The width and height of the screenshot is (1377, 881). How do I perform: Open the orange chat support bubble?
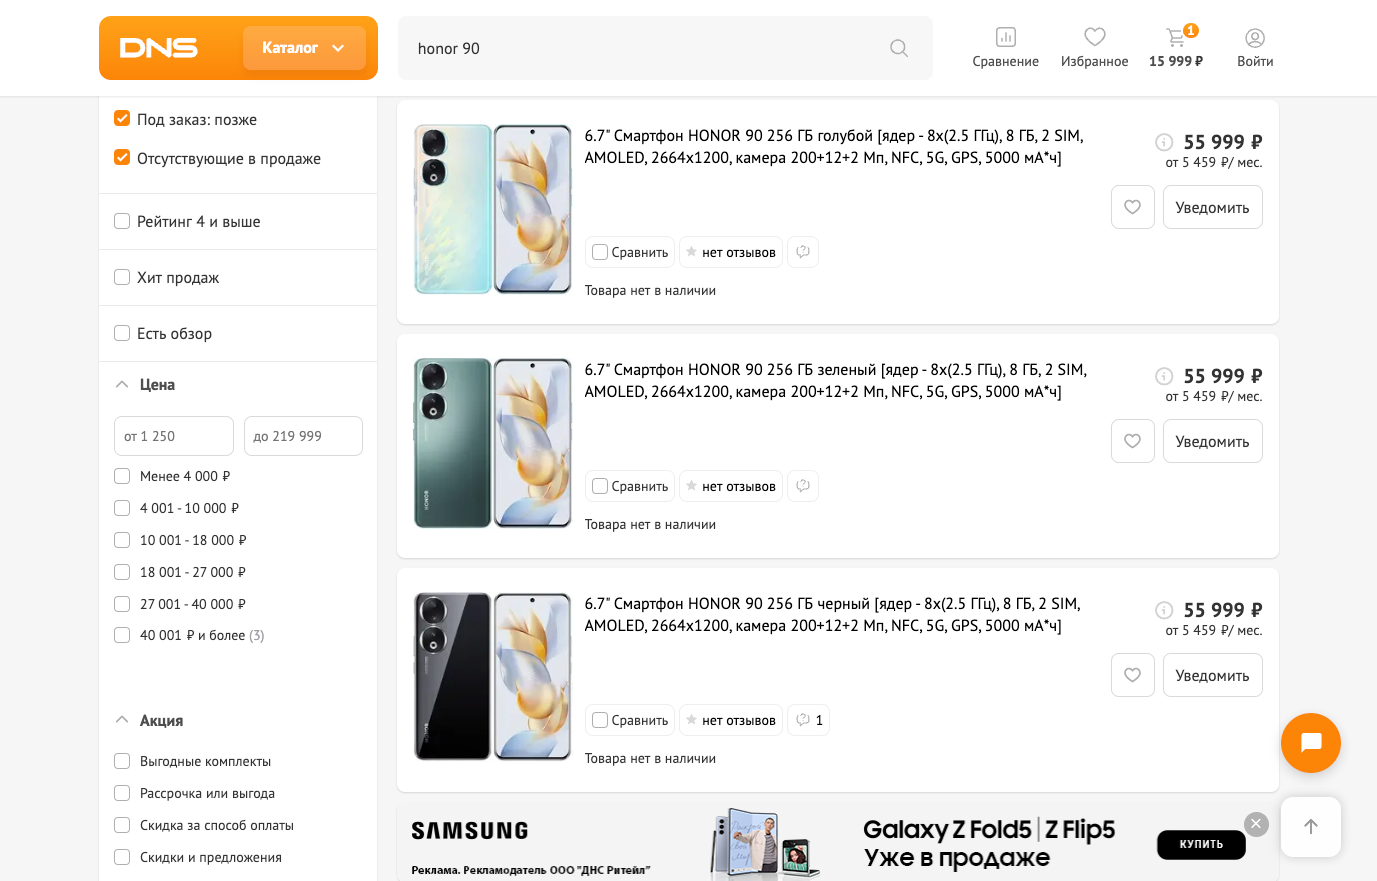pos(1310,743)
